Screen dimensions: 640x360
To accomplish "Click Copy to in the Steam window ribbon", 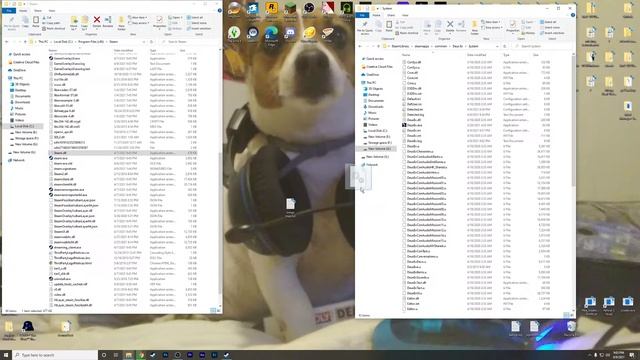I will [x=84, y=23].
